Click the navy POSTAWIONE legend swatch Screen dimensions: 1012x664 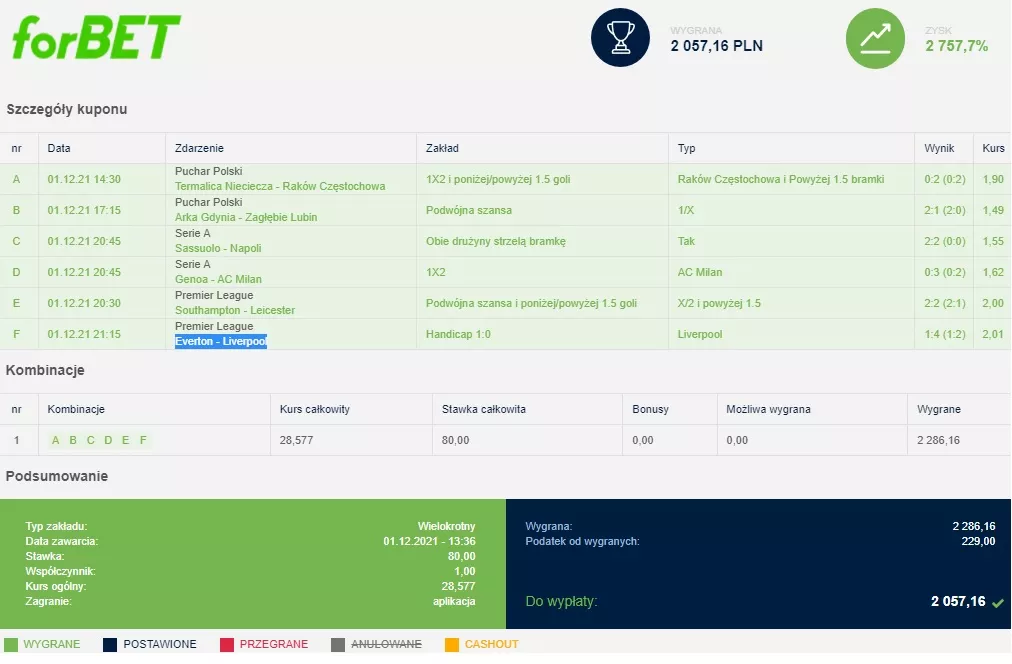tap(110, 644)
